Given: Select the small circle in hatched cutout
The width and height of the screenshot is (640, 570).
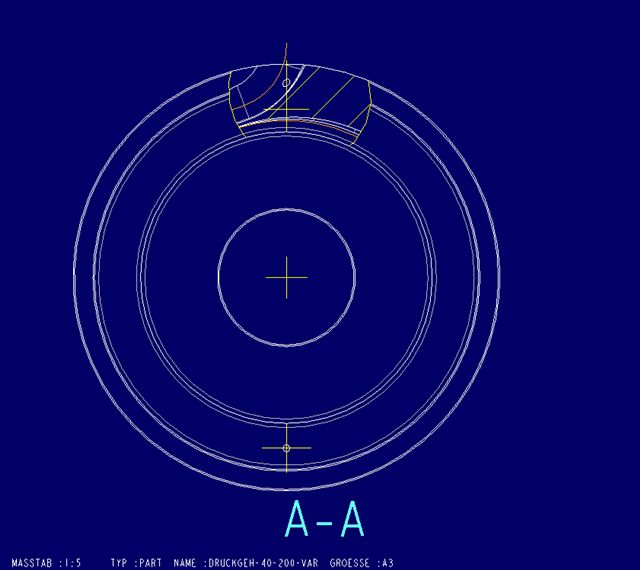Looking at the screenshot, I should (x=286, y=83).
